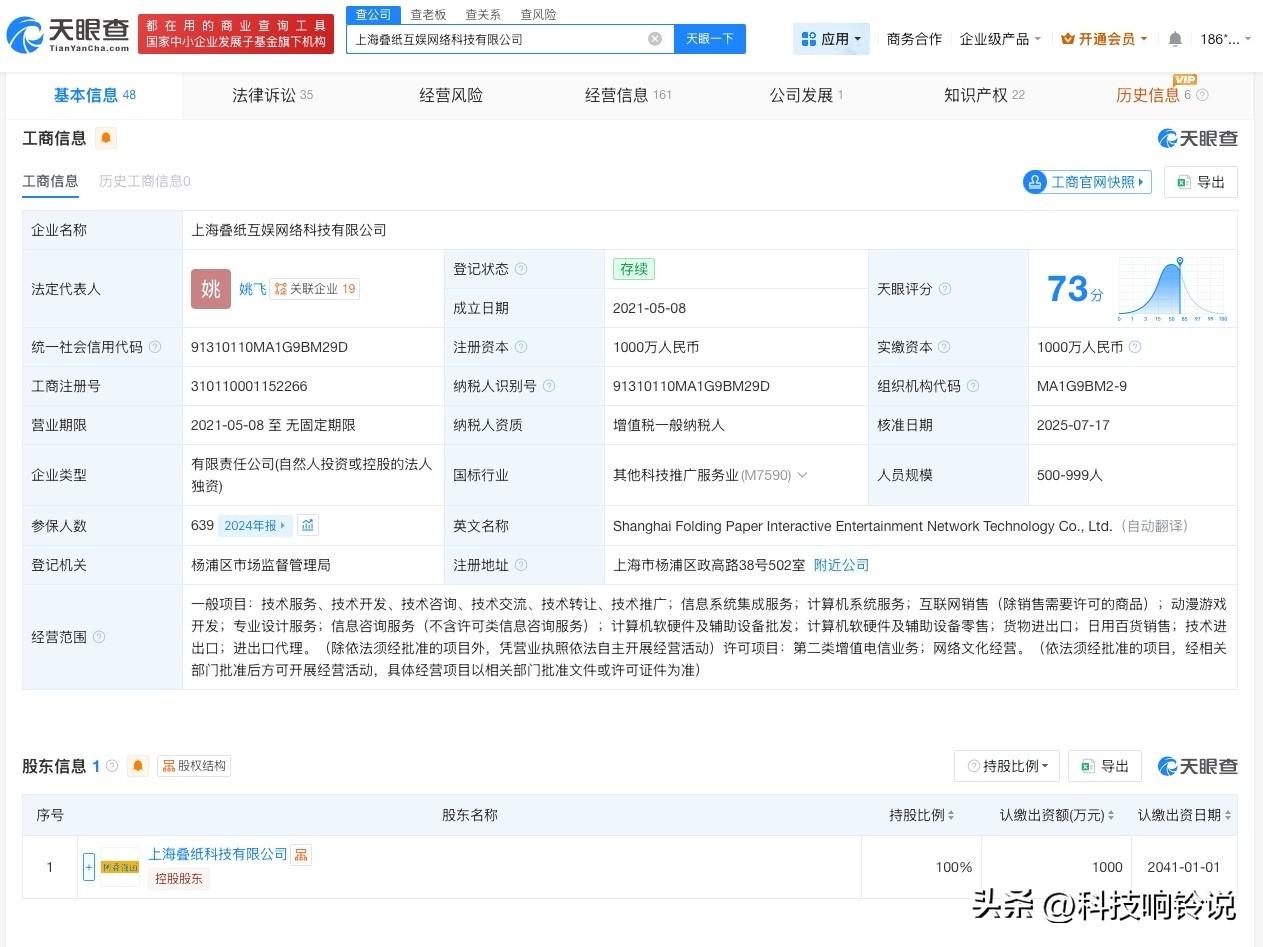Click credit code 91310110MA1G9BM29D under 统一社会信用代码
1263x947 pixels.
[269, 347]
